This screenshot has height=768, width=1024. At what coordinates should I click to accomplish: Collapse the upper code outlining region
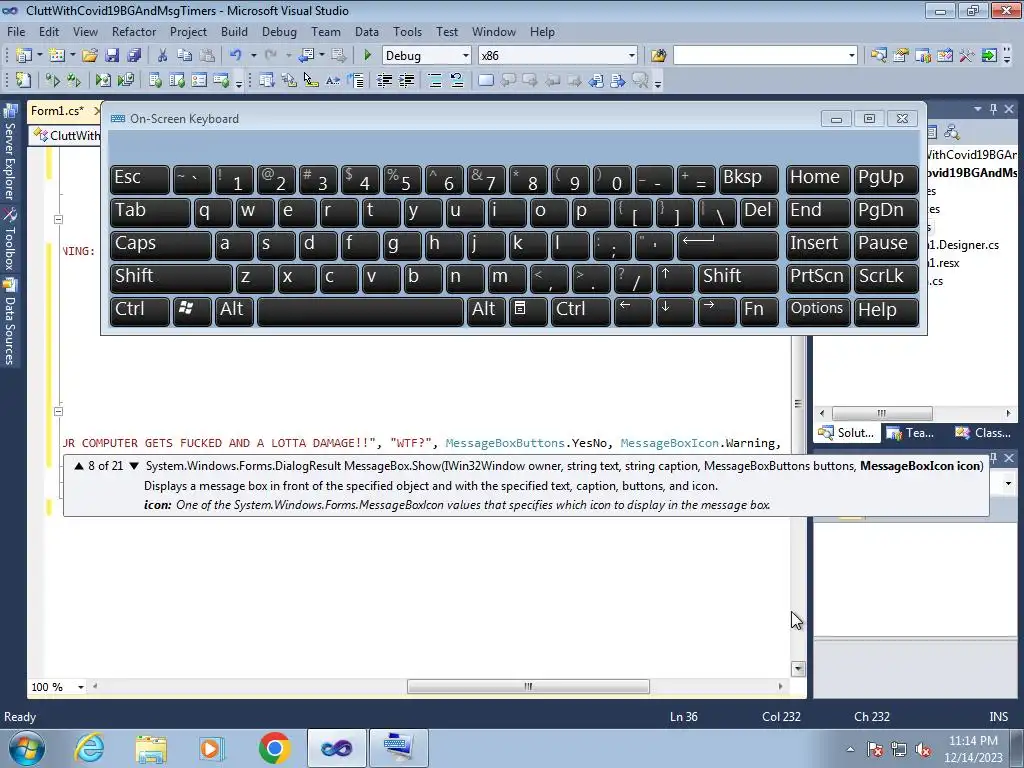(x=58, y=219)
